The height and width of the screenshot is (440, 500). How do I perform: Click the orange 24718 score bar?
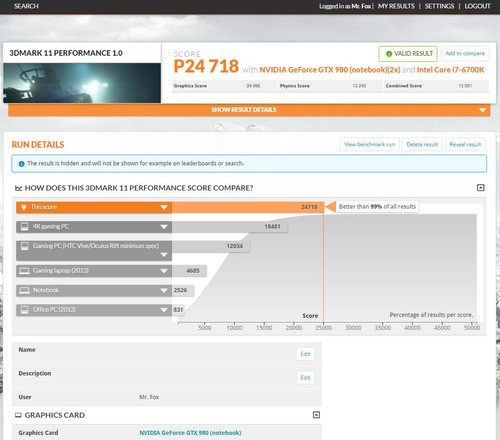coord(248,207)
